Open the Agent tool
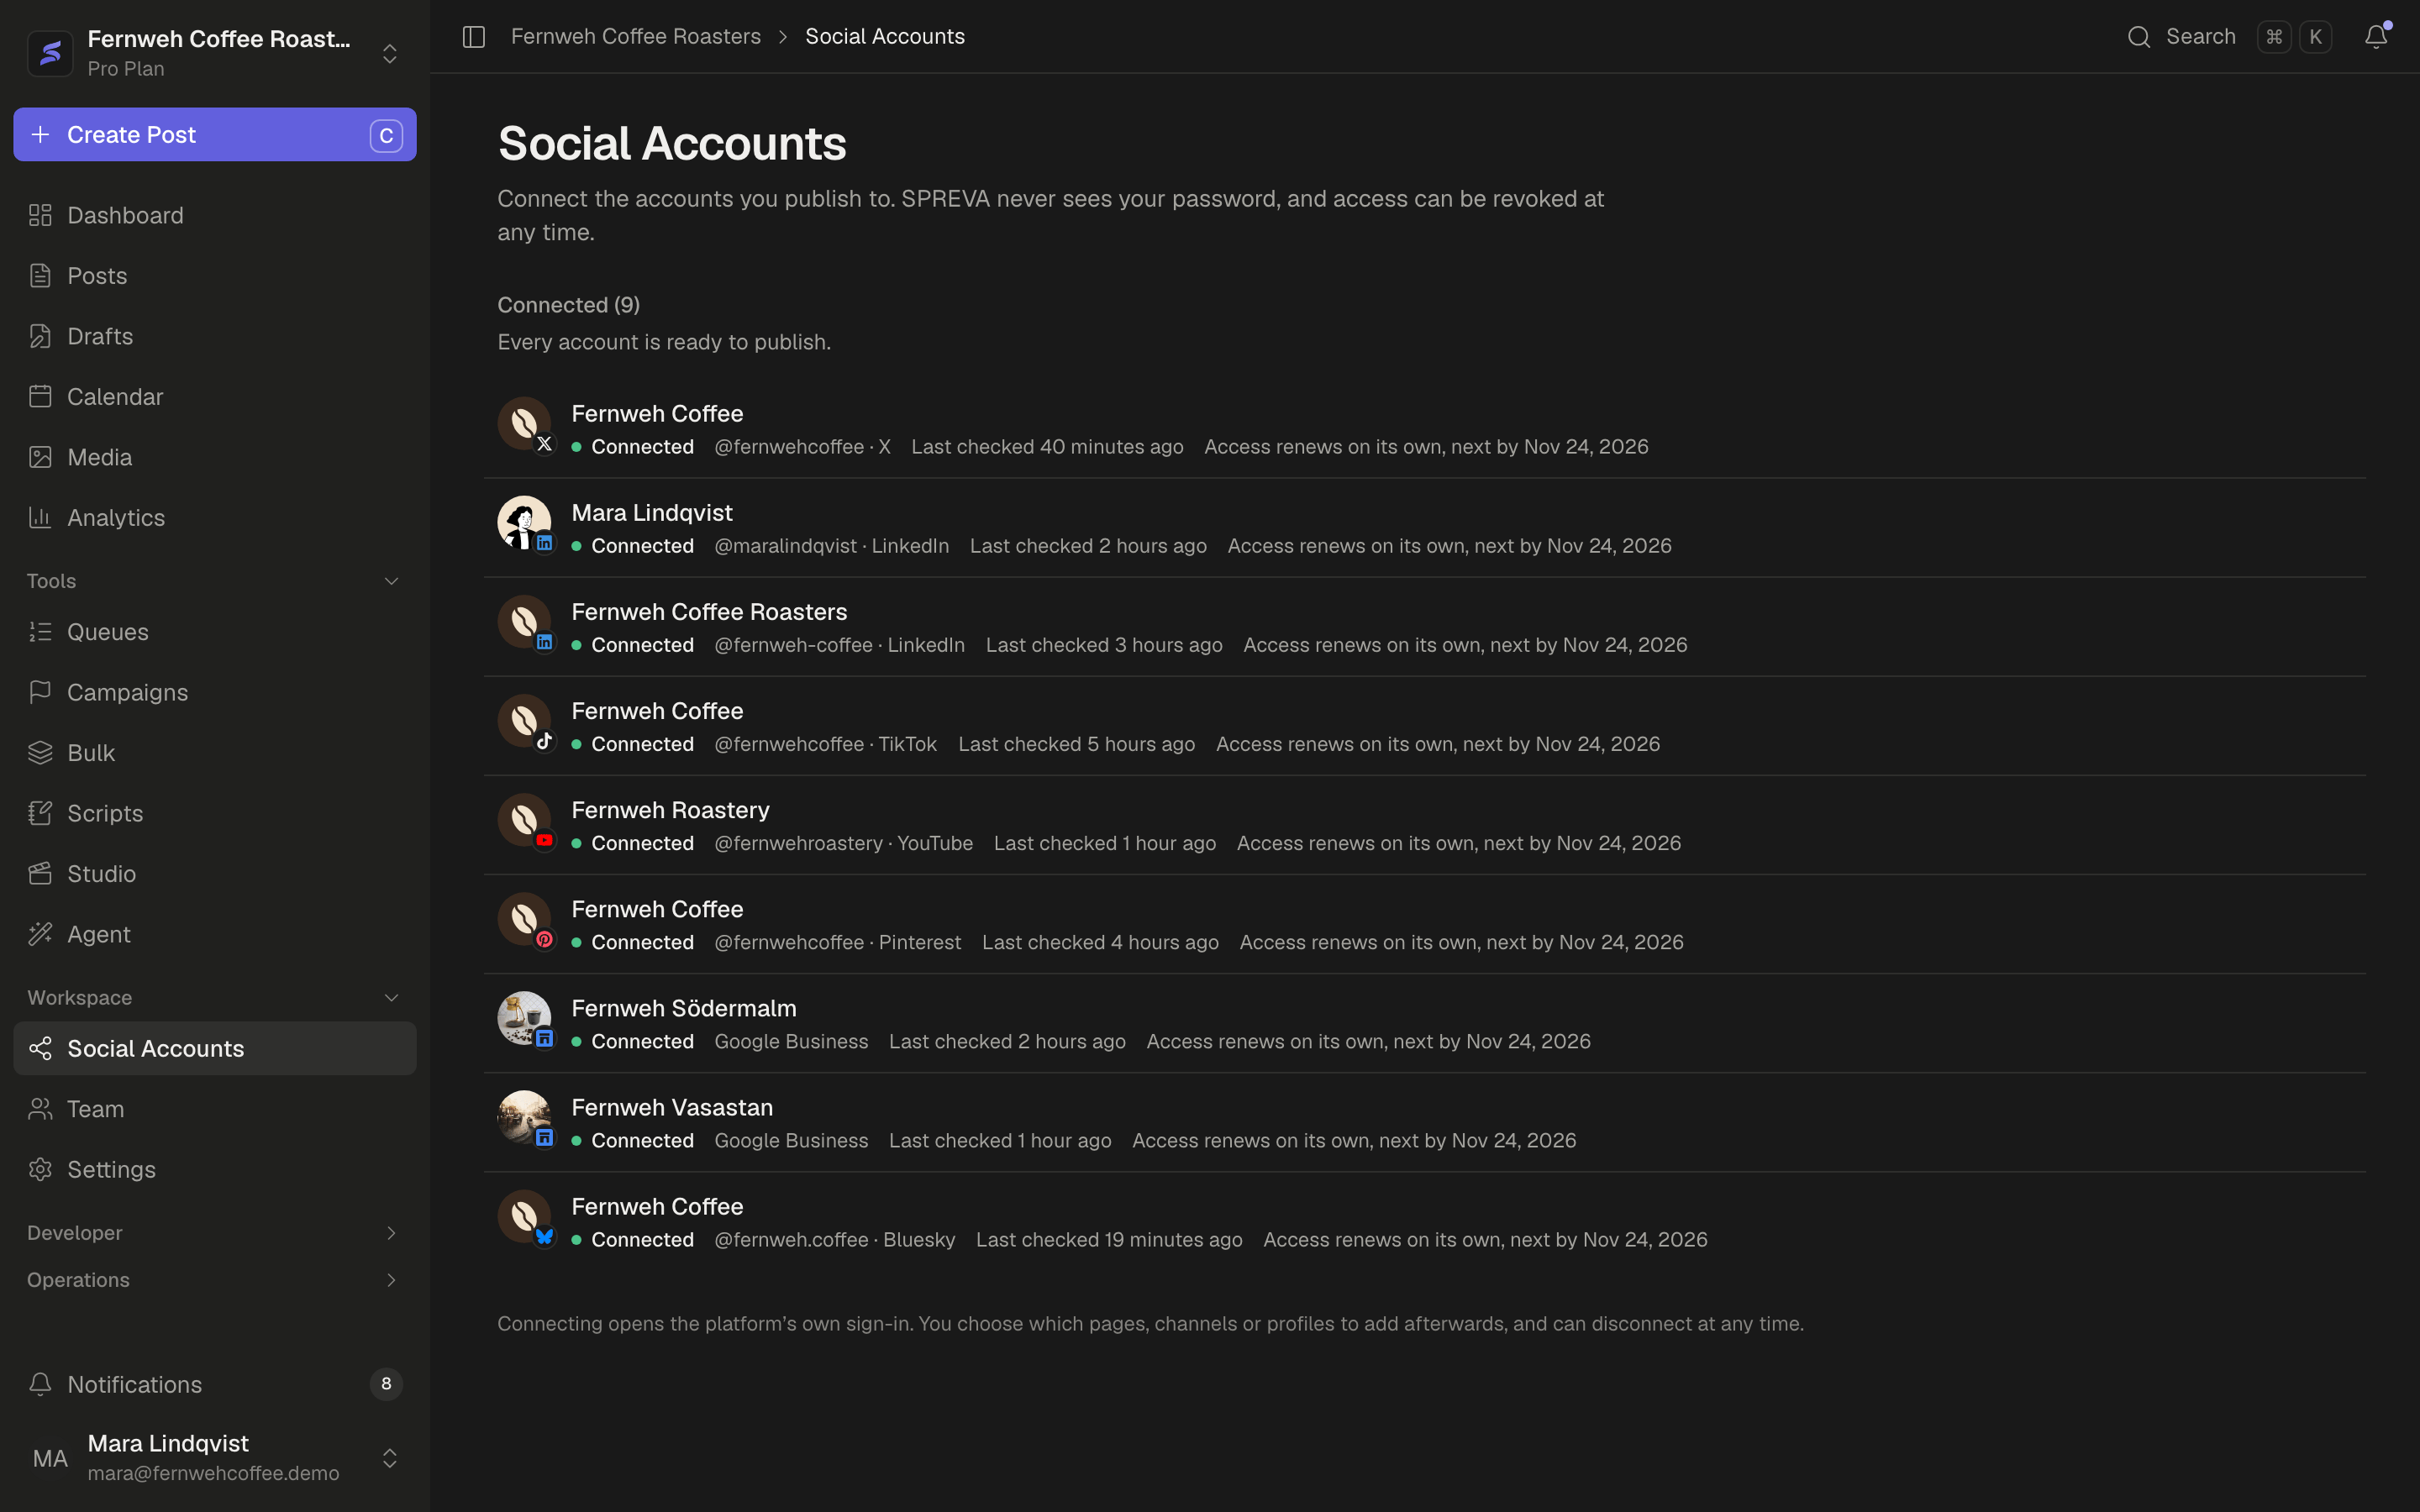Screen dimensions: 2420x1512 tap(214, 934)
